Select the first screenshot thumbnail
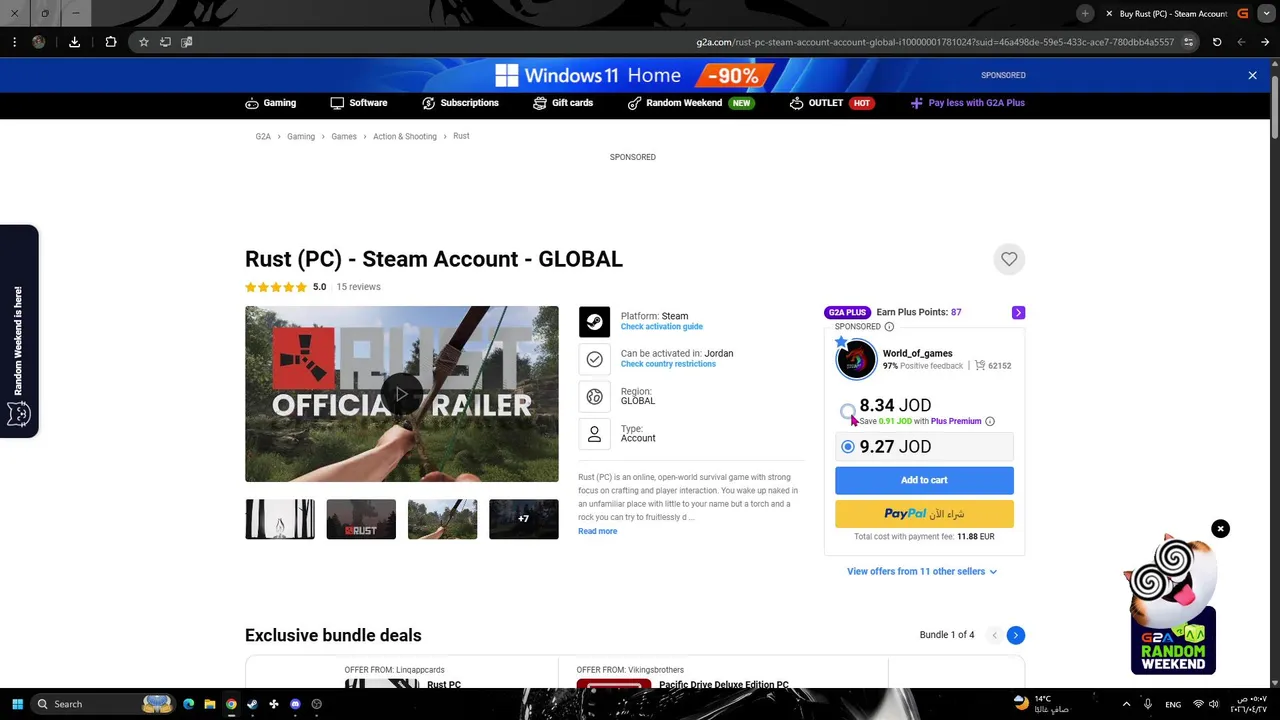Screen dimensions: 1280x720 tap(280, 519)
